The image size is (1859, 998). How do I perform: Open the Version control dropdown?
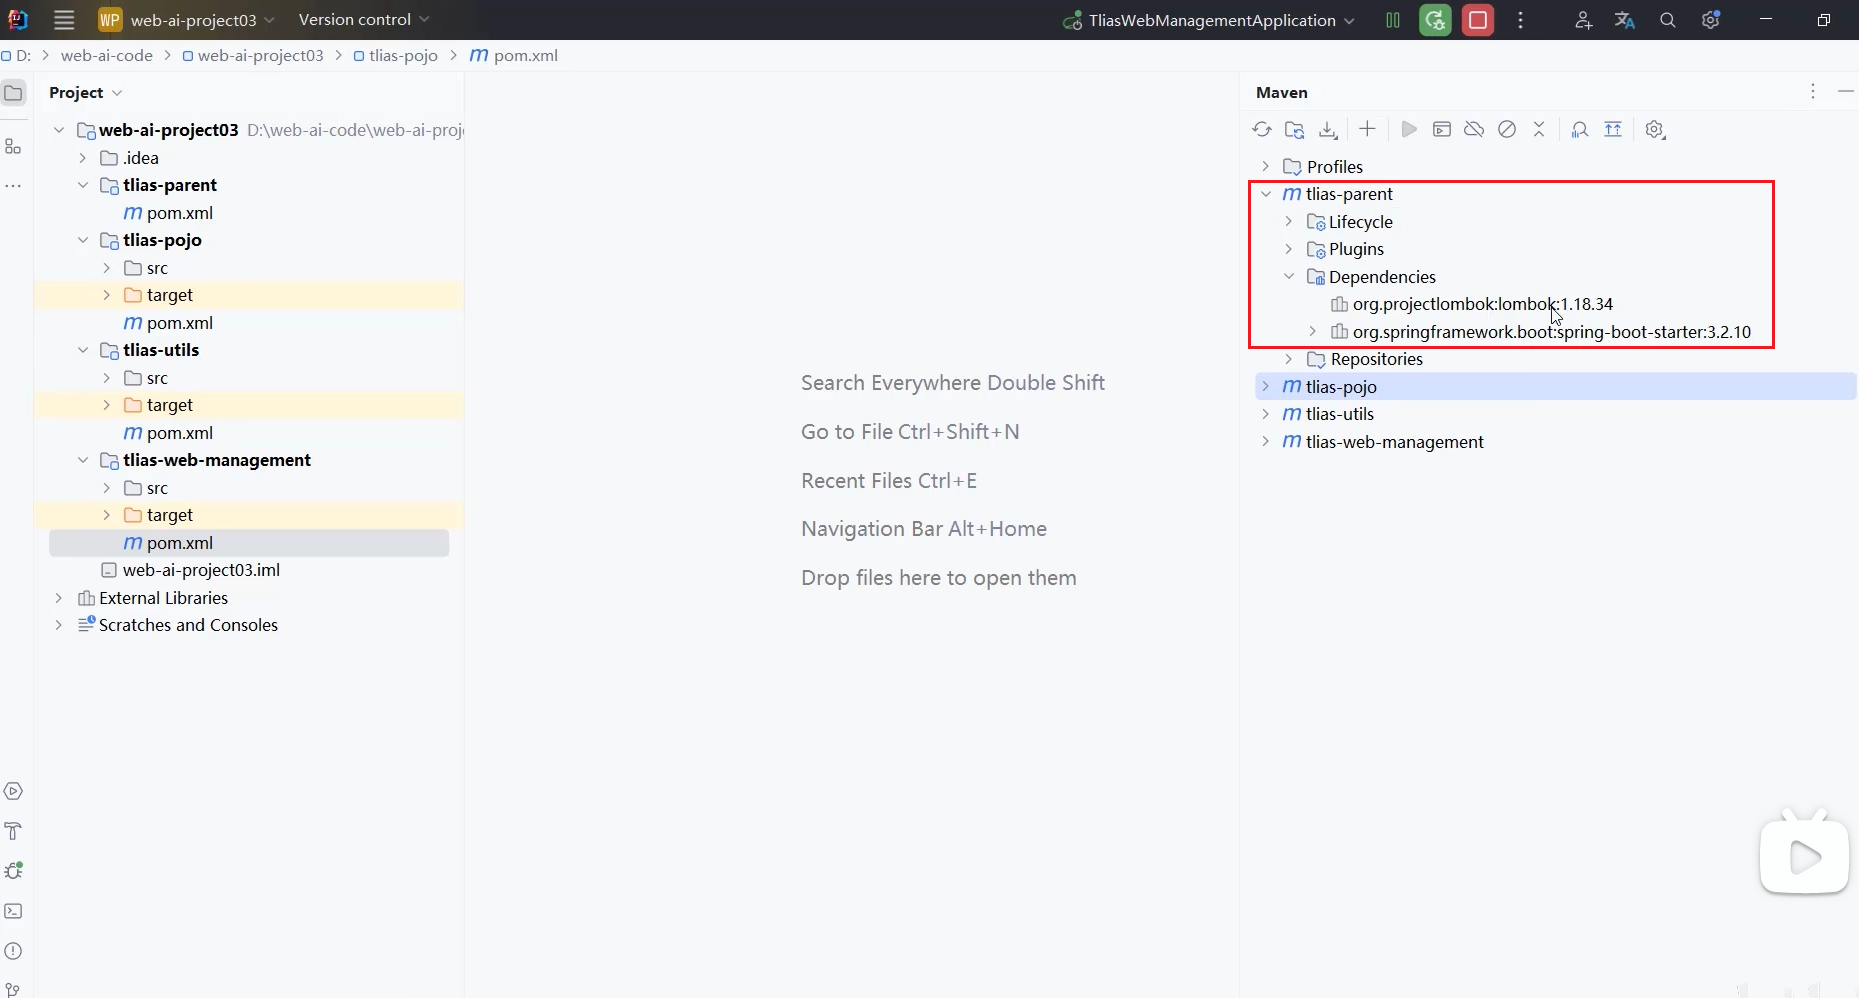tap(364, 20)
